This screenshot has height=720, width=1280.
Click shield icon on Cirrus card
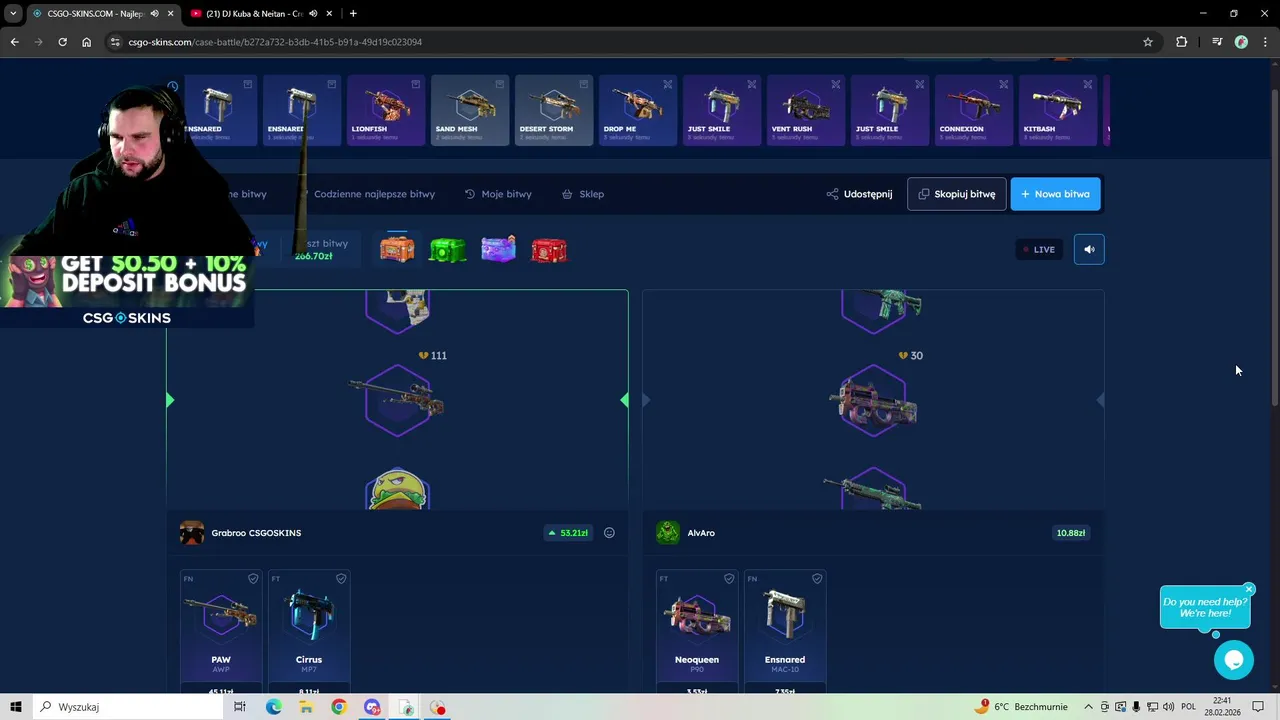[341, 579]
